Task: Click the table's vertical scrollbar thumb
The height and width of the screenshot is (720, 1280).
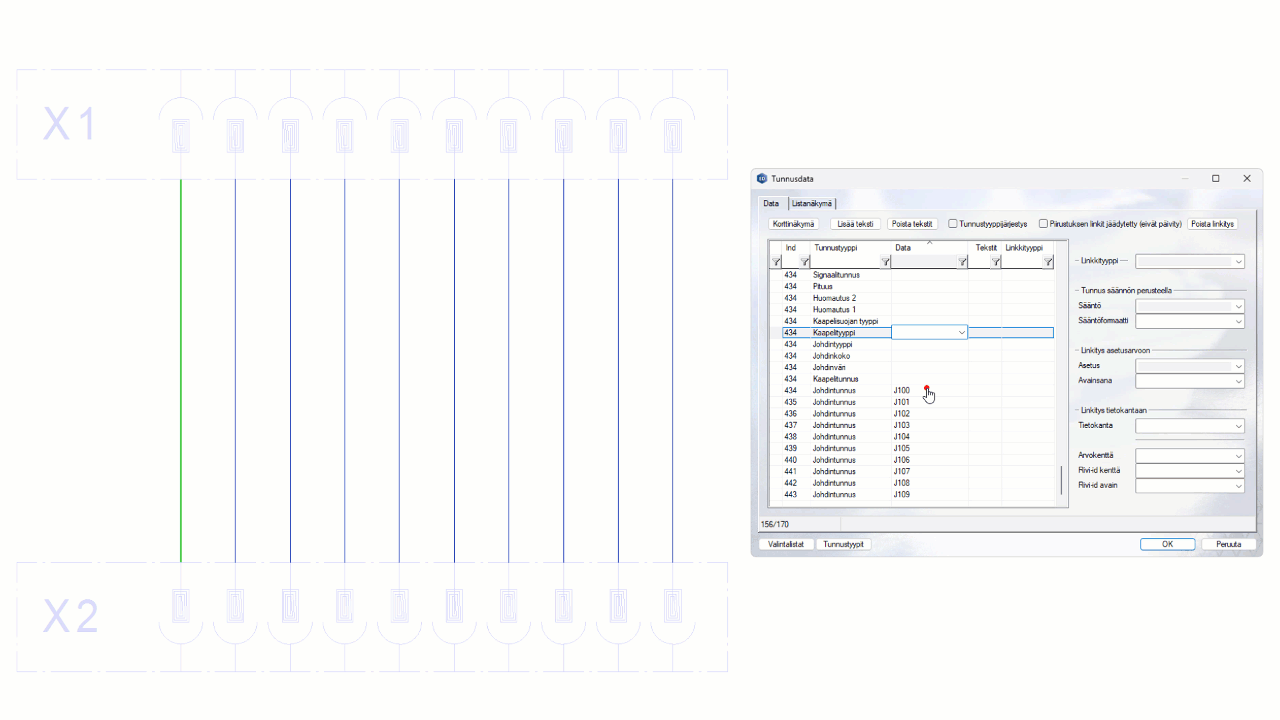Action: click(x=1061, y=481)
